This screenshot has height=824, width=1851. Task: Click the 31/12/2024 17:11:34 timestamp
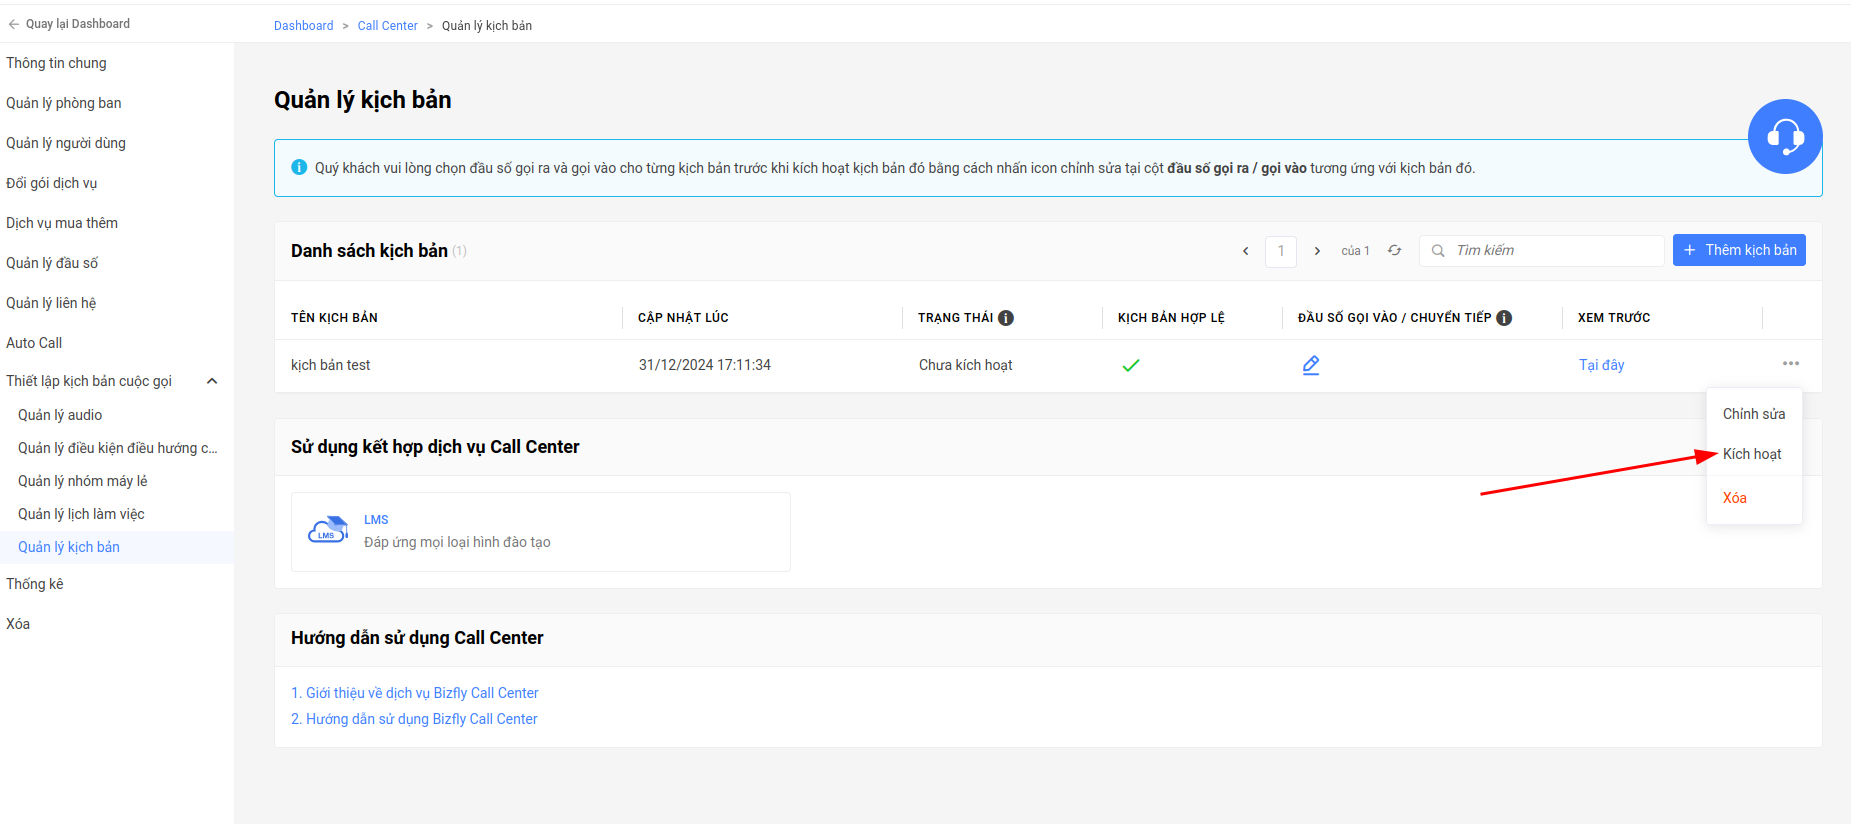point(705,365)
